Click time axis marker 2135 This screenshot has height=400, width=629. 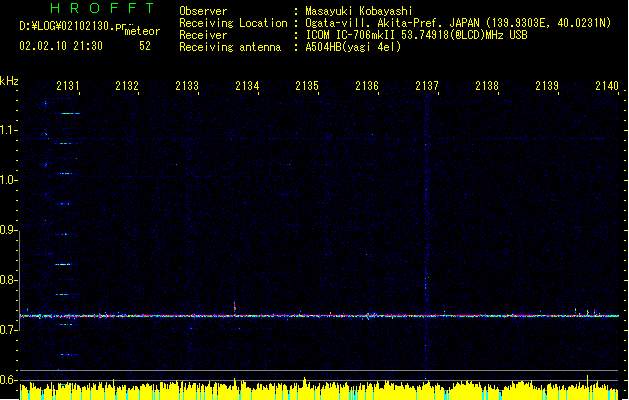307,86
